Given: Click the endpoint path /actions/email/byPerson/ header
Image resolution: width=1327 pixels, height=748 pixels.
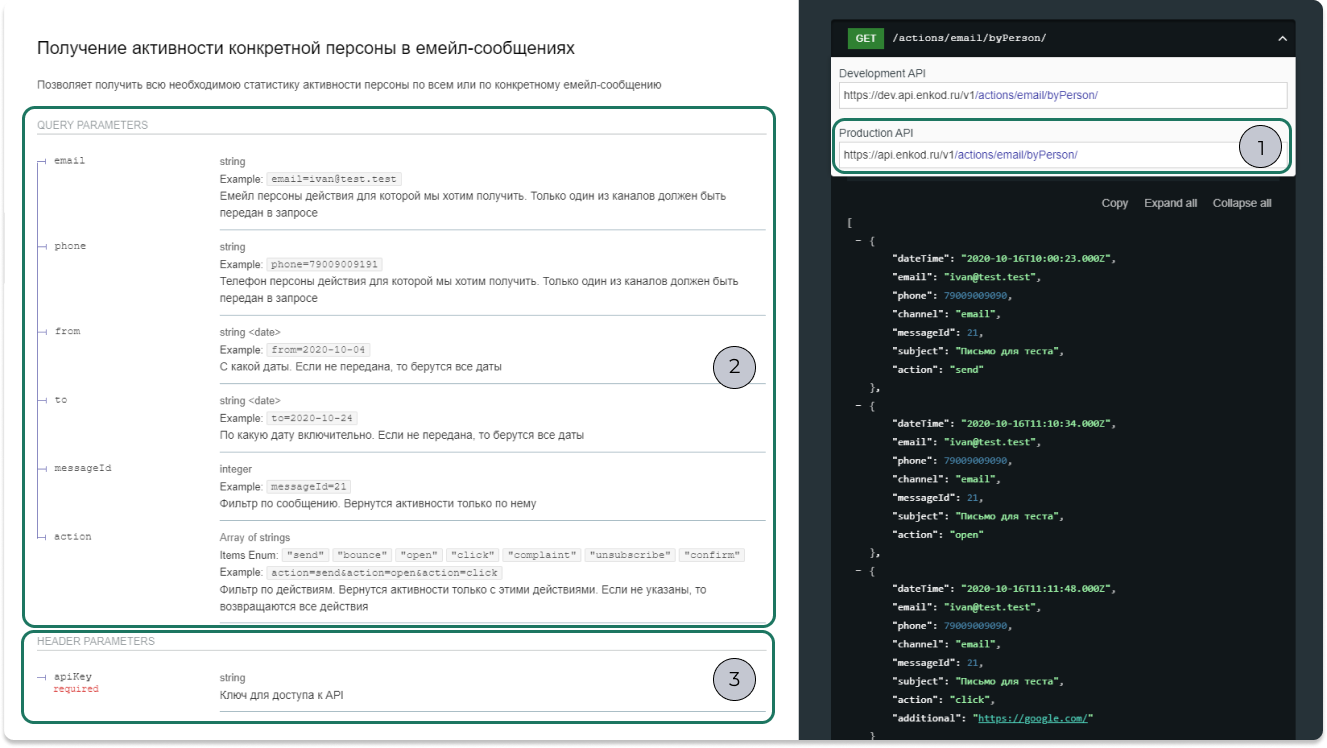Looking at the screenshot, I should click(969, 39).
